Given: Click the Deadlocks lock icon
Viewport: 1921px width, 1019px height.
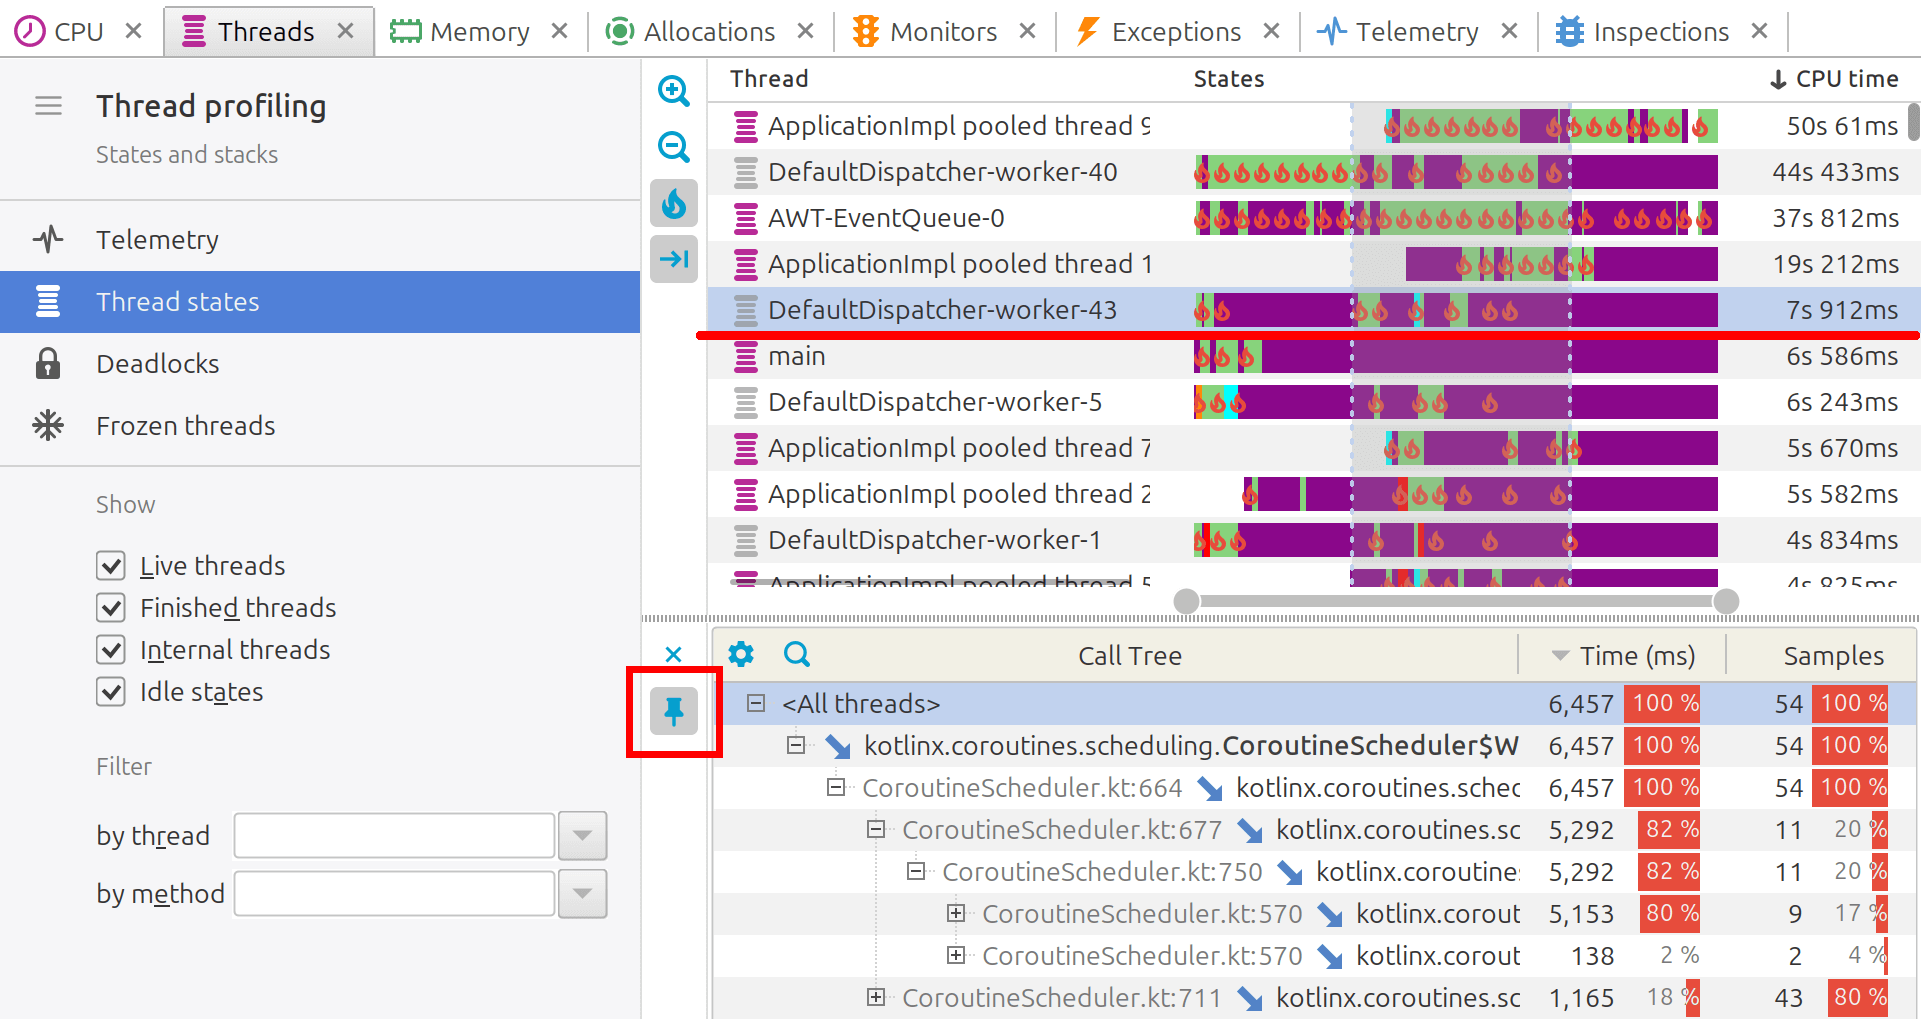Looking at the screenshot, I should click(x=48, y=363).
